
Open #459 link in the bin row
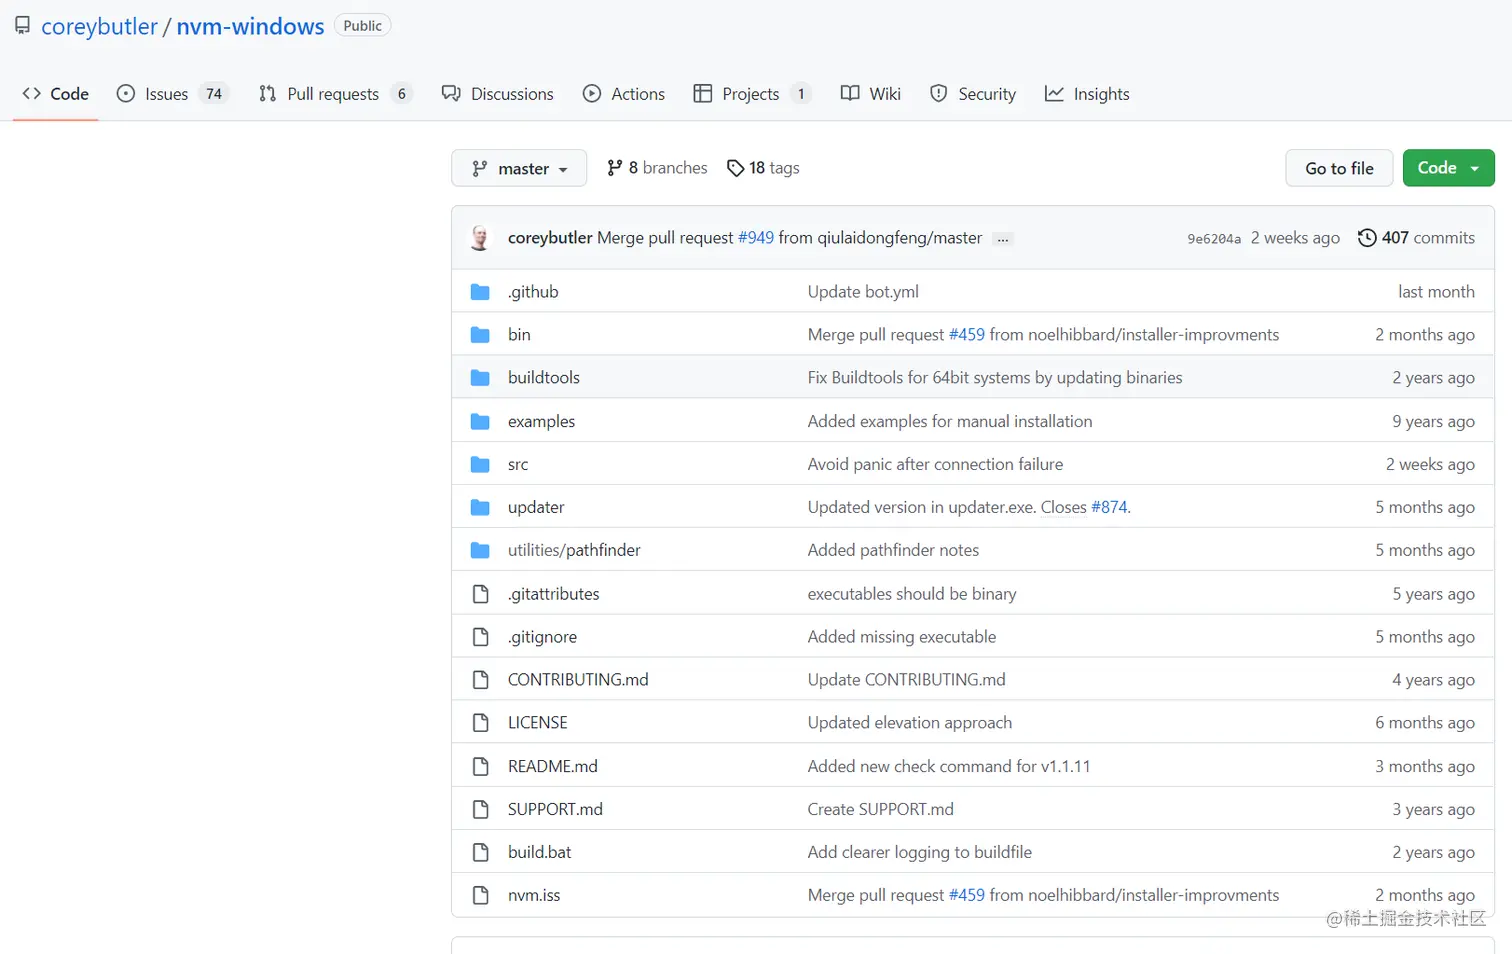pos(967,335)
